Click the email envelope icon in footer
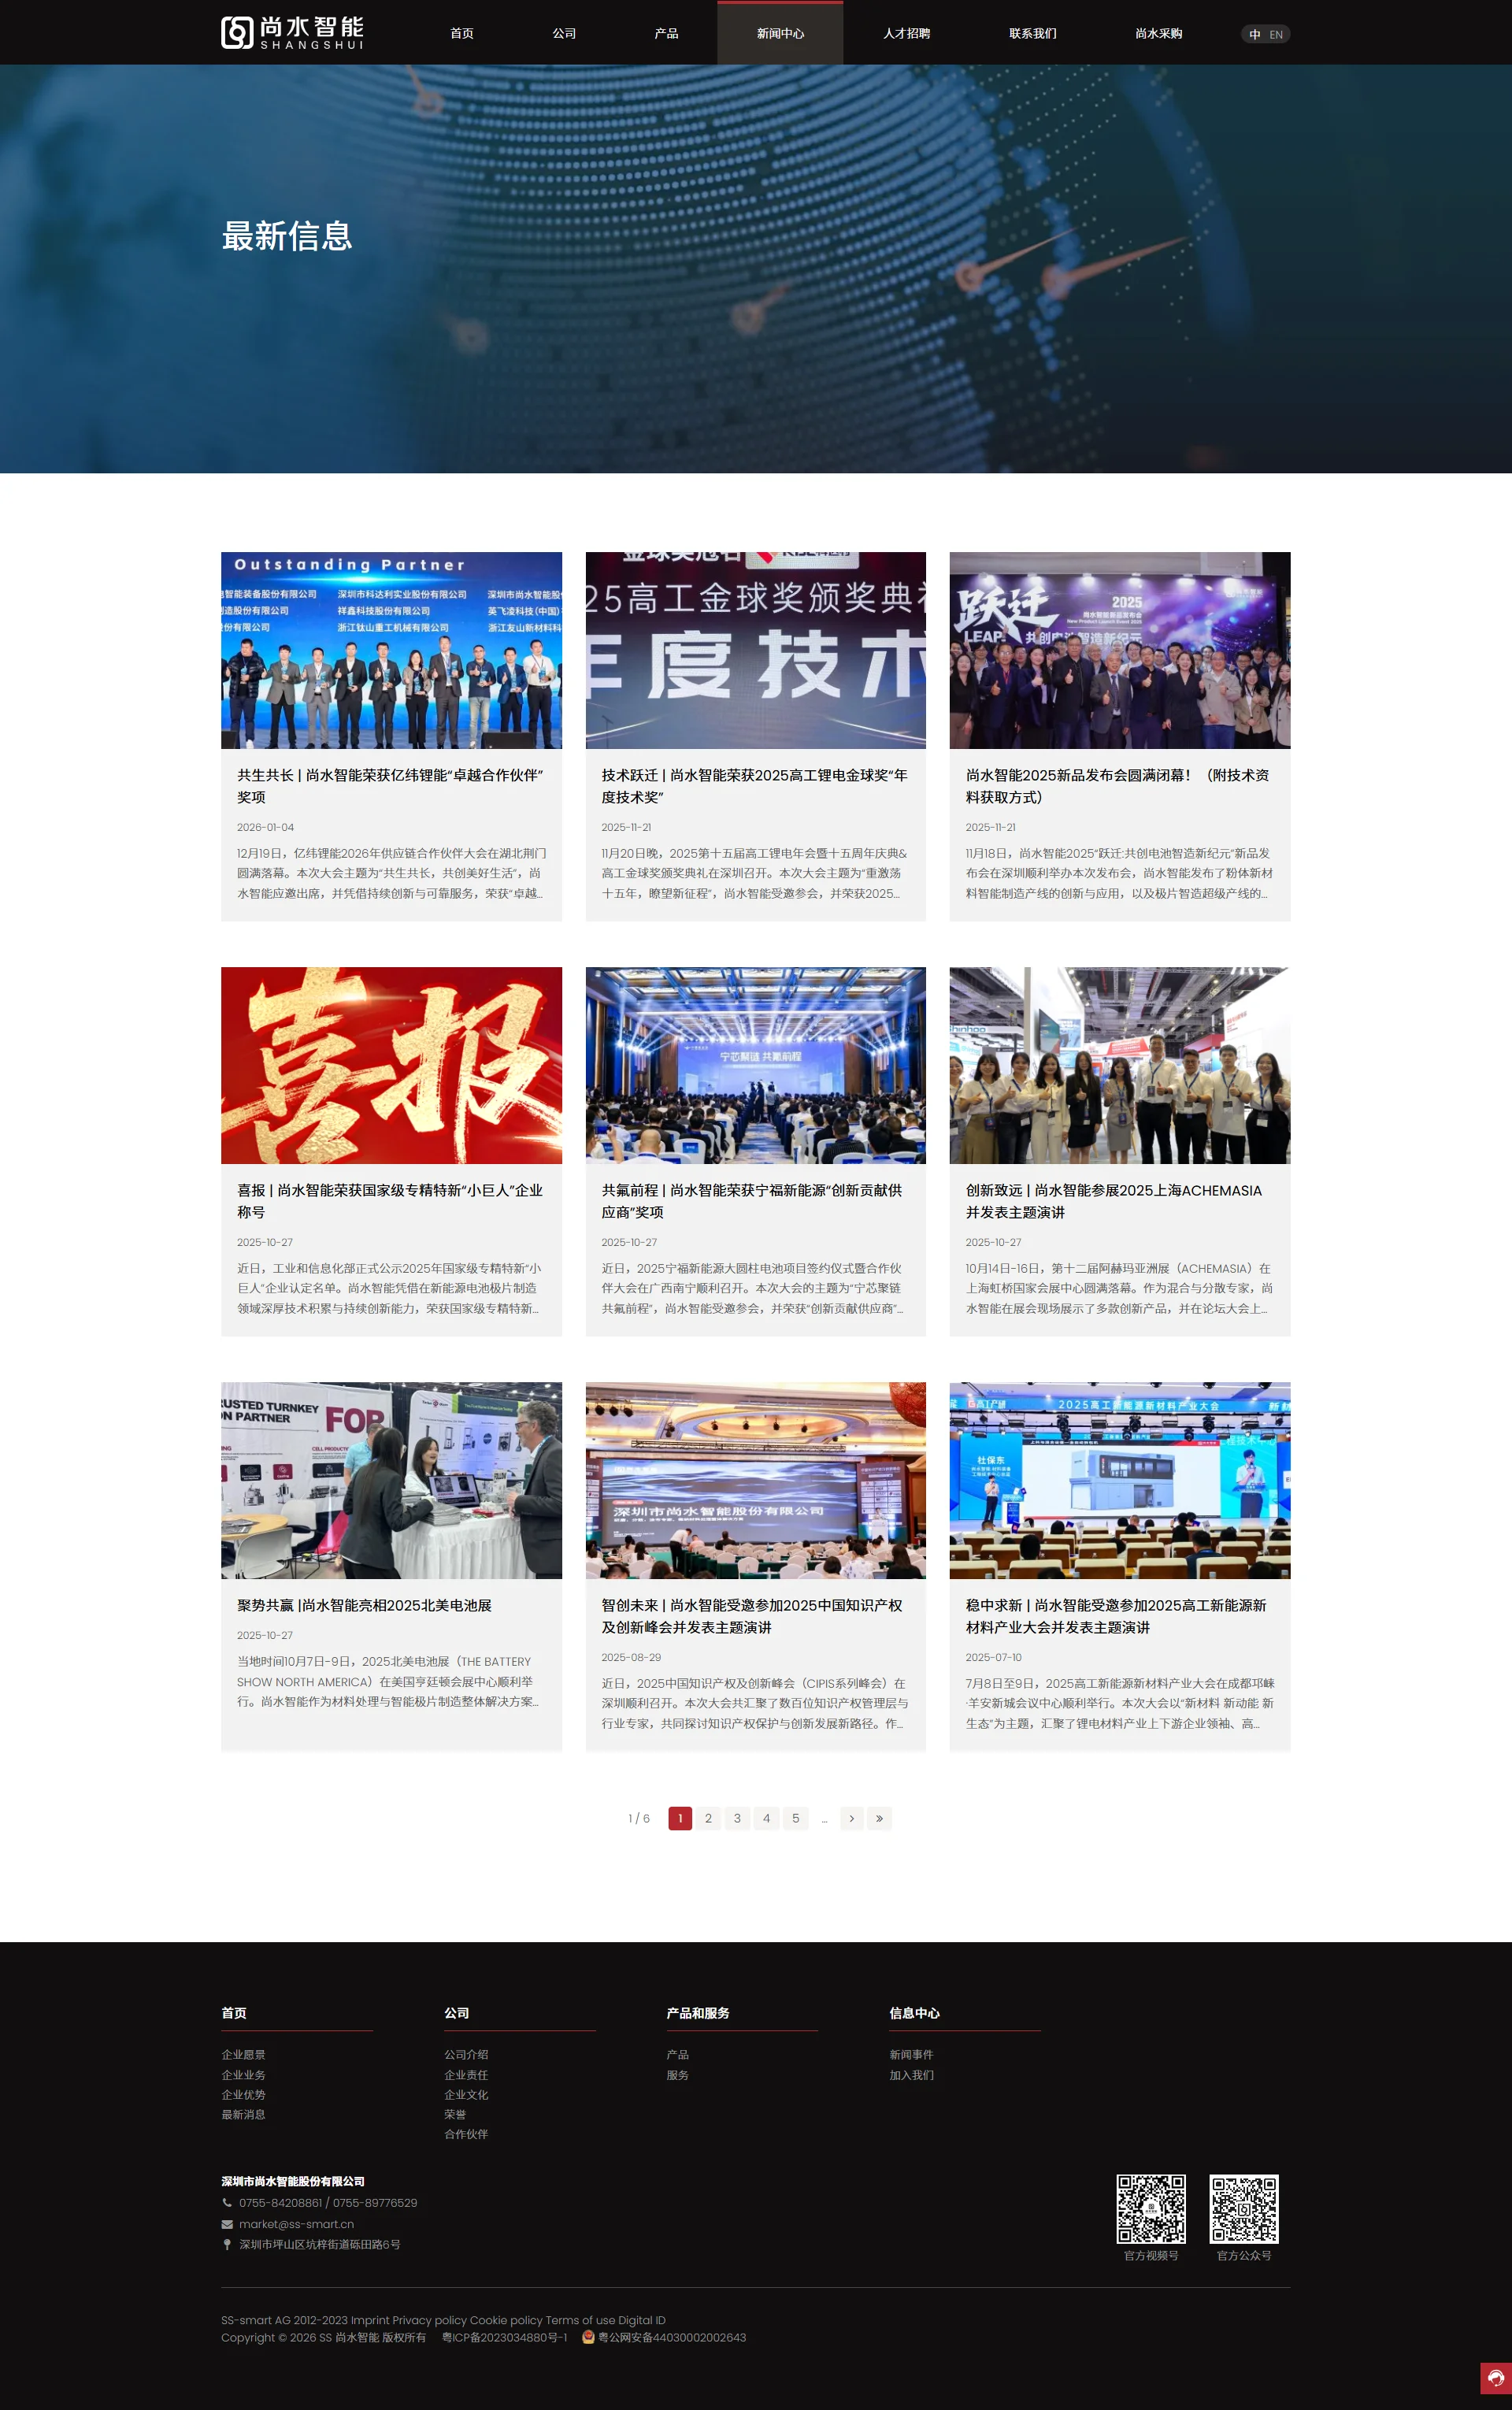Viewport: 1512px width, 2410px height. click(x=227, y=2224)
